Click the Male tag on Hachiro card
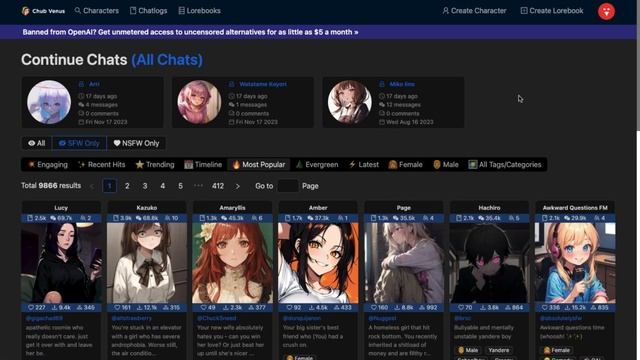This screenshot has width=640, height=360. point(468,350)
